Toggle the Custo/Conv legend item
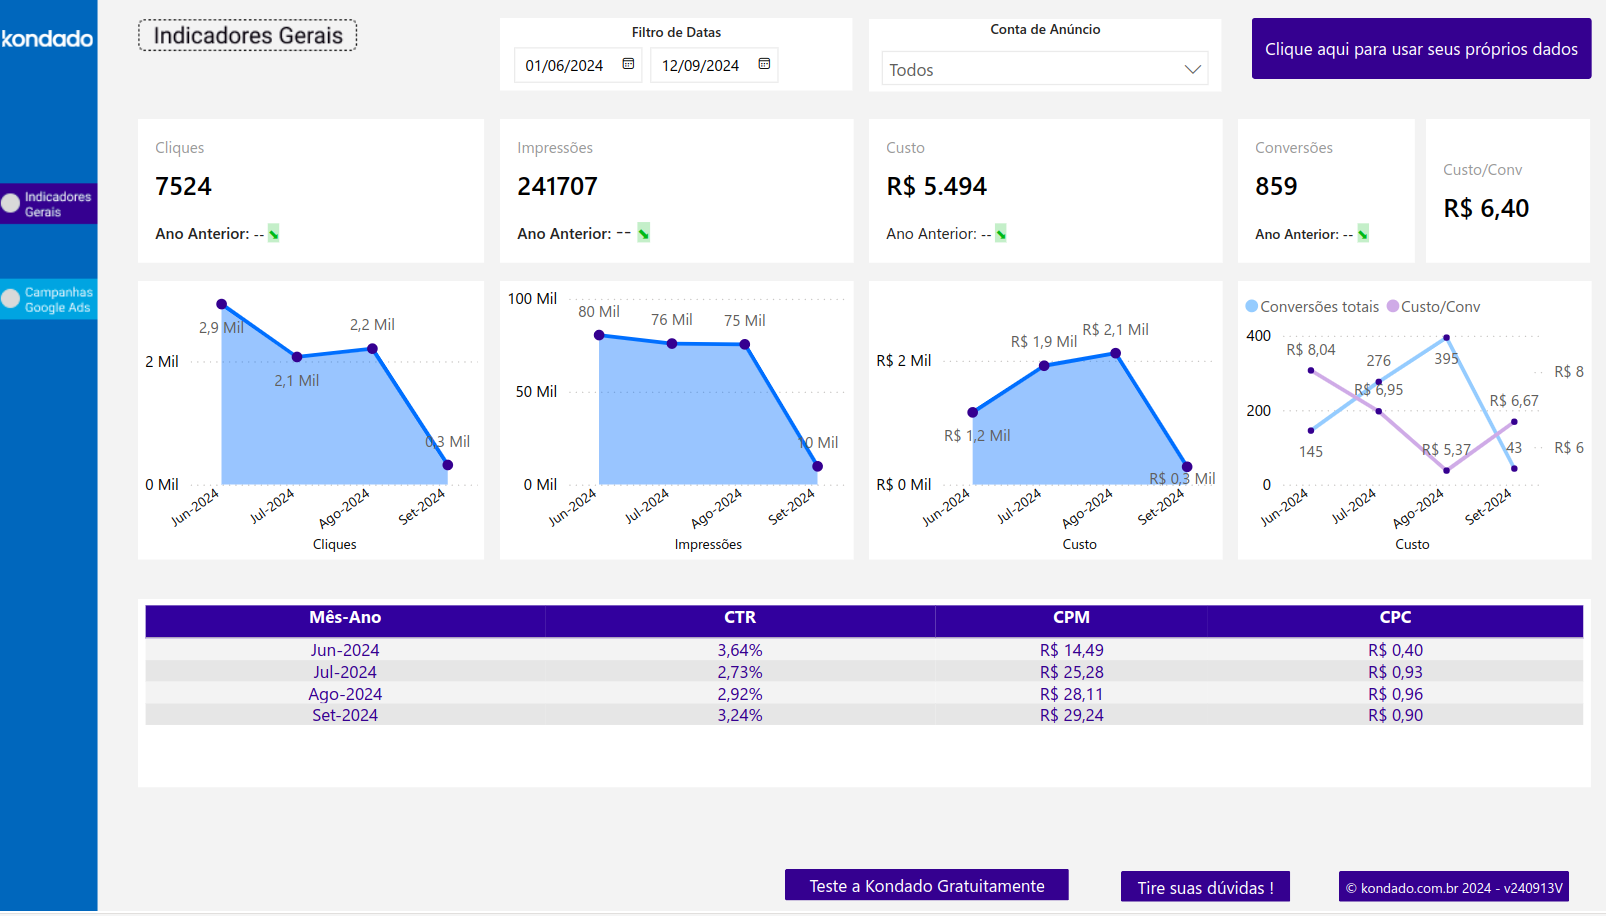Image resolution: width=1606 pixels, height=916 pixels. pos(1433,306)
